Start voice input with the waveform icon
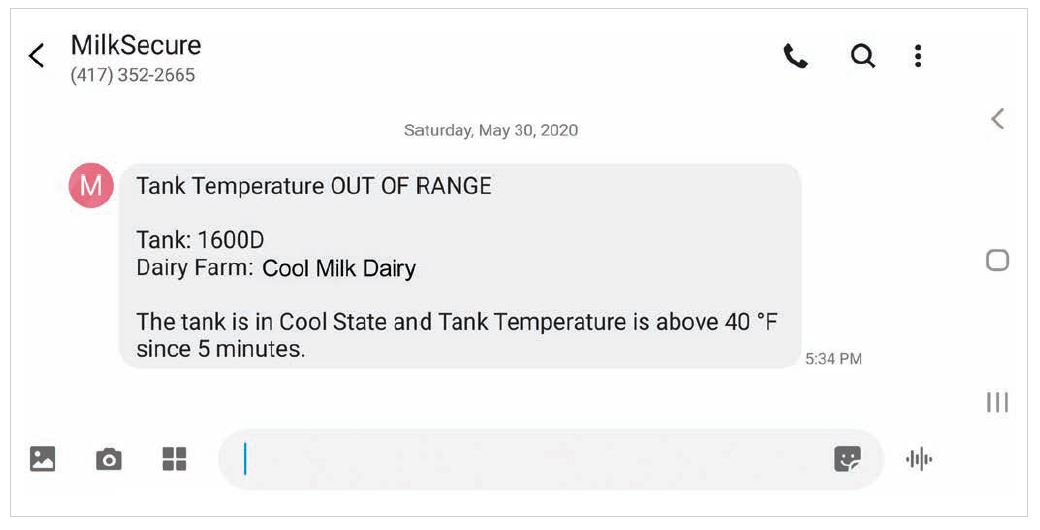 point(918,459)
